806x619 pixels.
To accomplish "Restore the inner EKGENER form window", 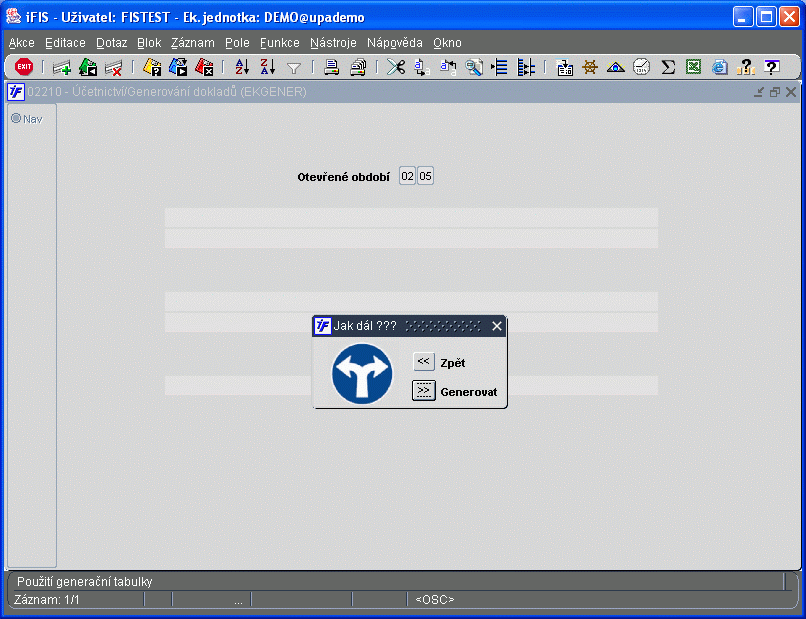I will pos(775,92).
